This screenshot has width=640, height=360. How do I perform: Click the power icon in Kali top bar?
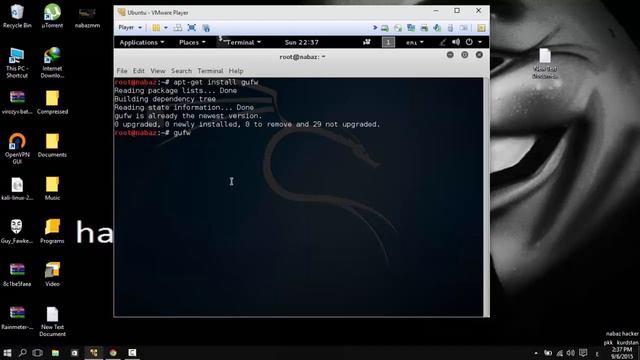point(469,42)
